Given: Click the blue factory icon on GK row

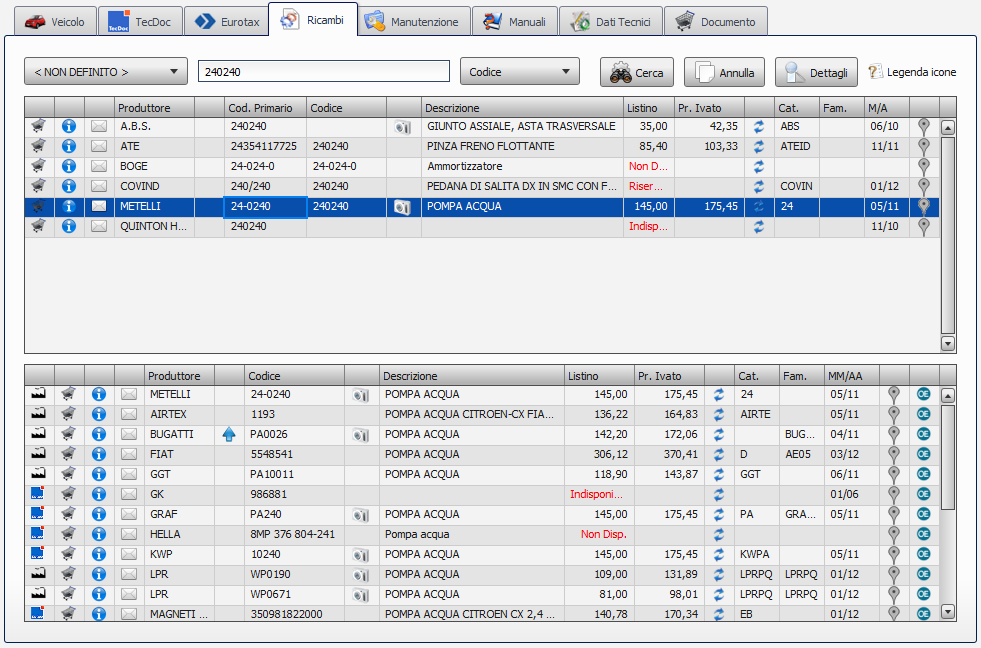Looking at the screenshot, I should coord(38,494).
